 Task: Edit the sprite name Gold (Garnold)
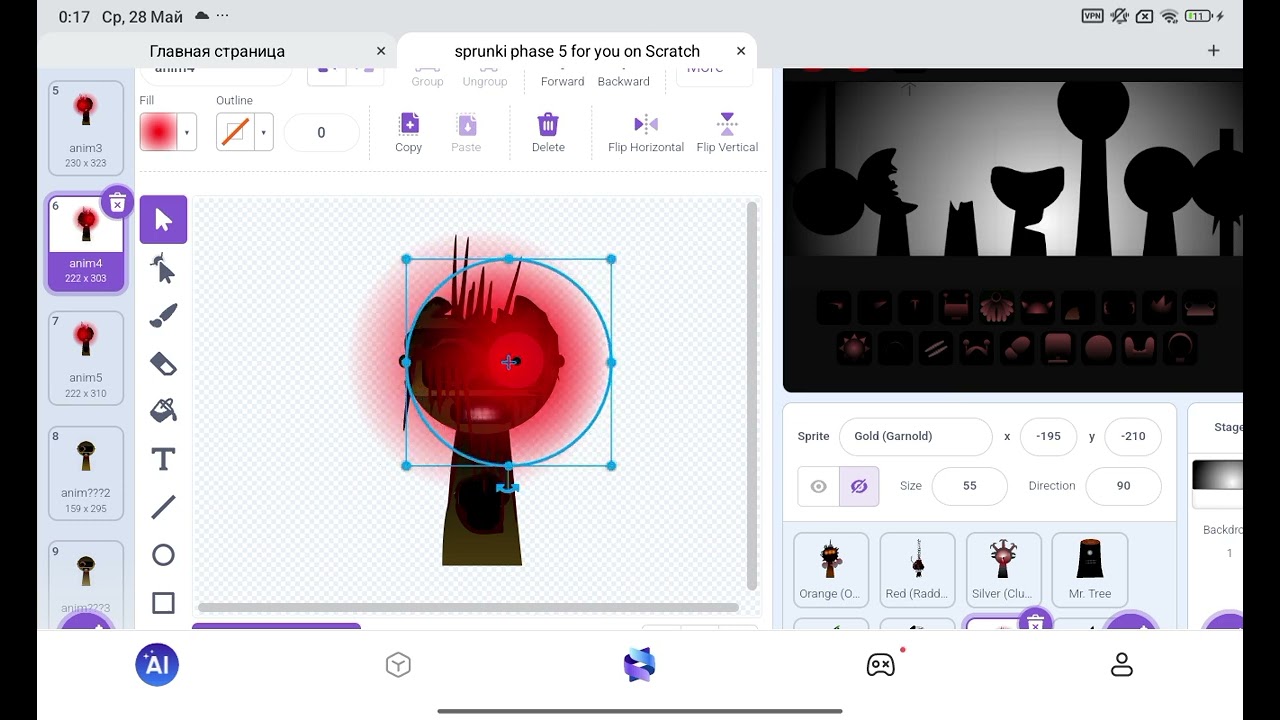pos(915,436)
